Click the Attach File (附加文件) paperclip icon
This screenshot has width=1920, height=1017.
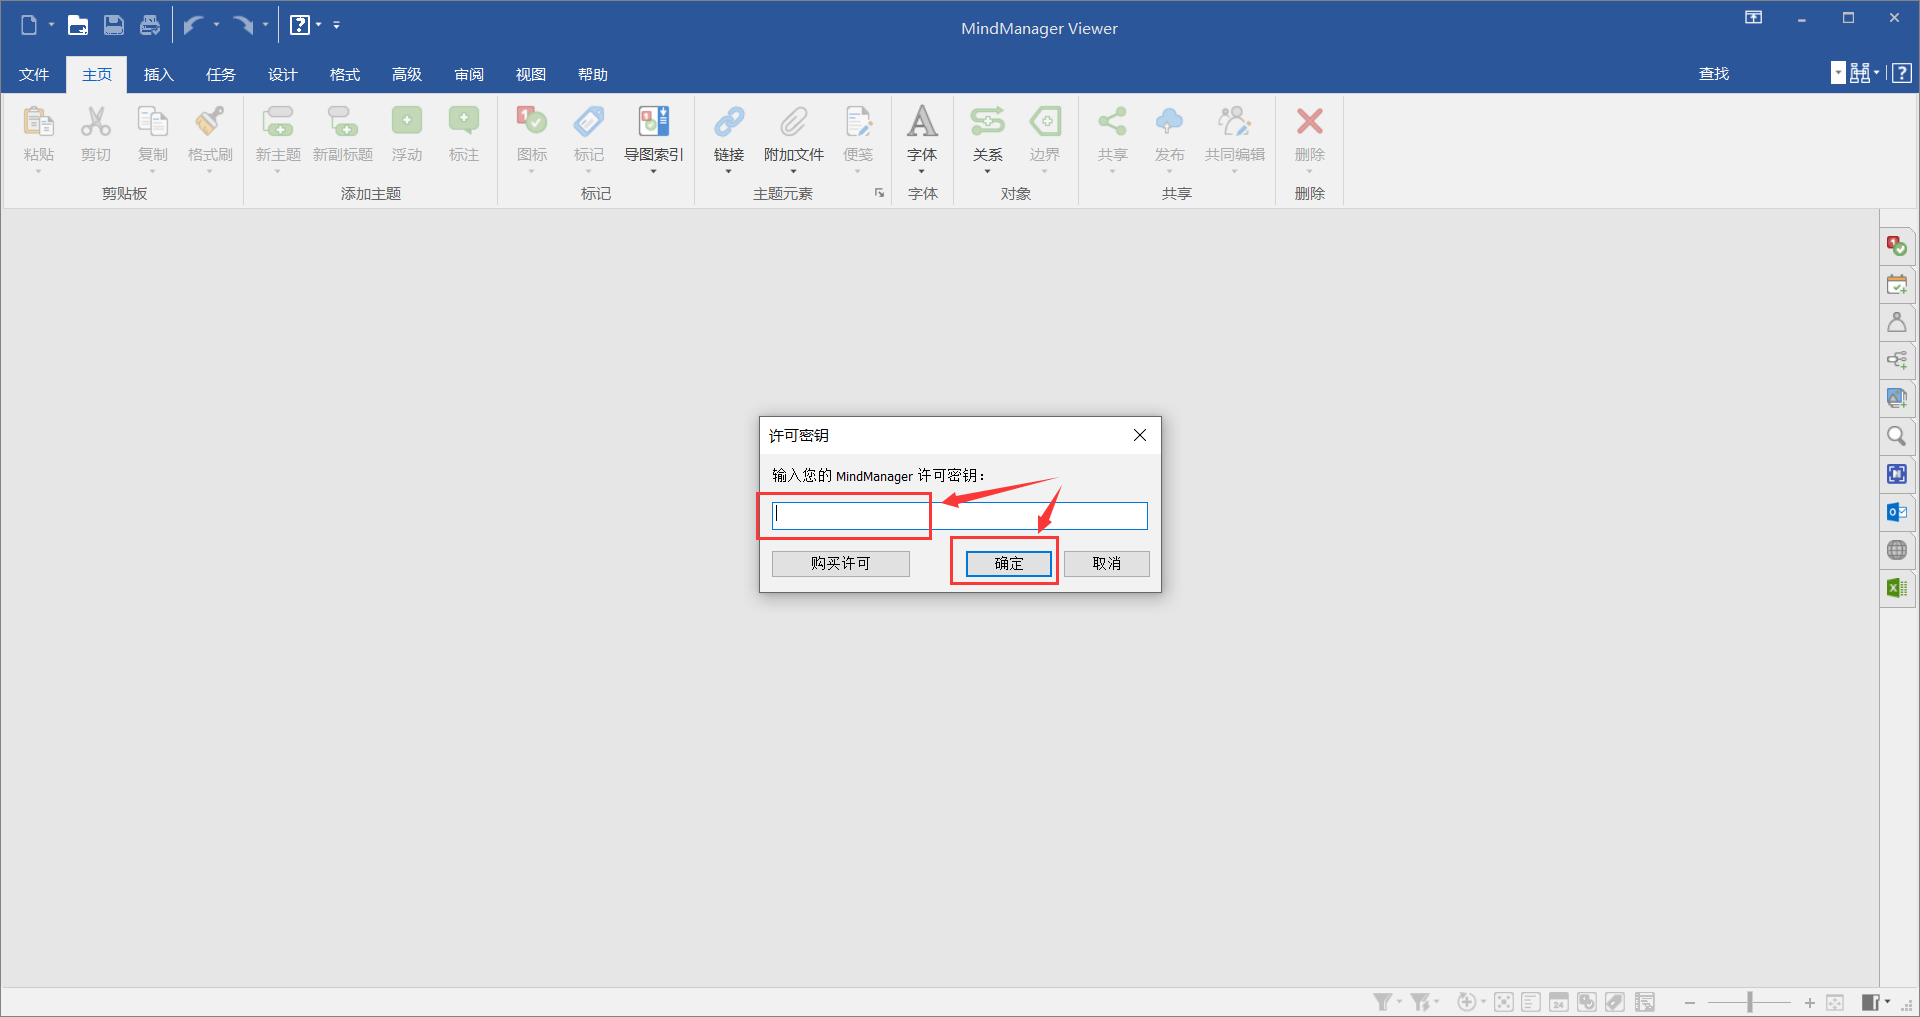click(793, 123)
